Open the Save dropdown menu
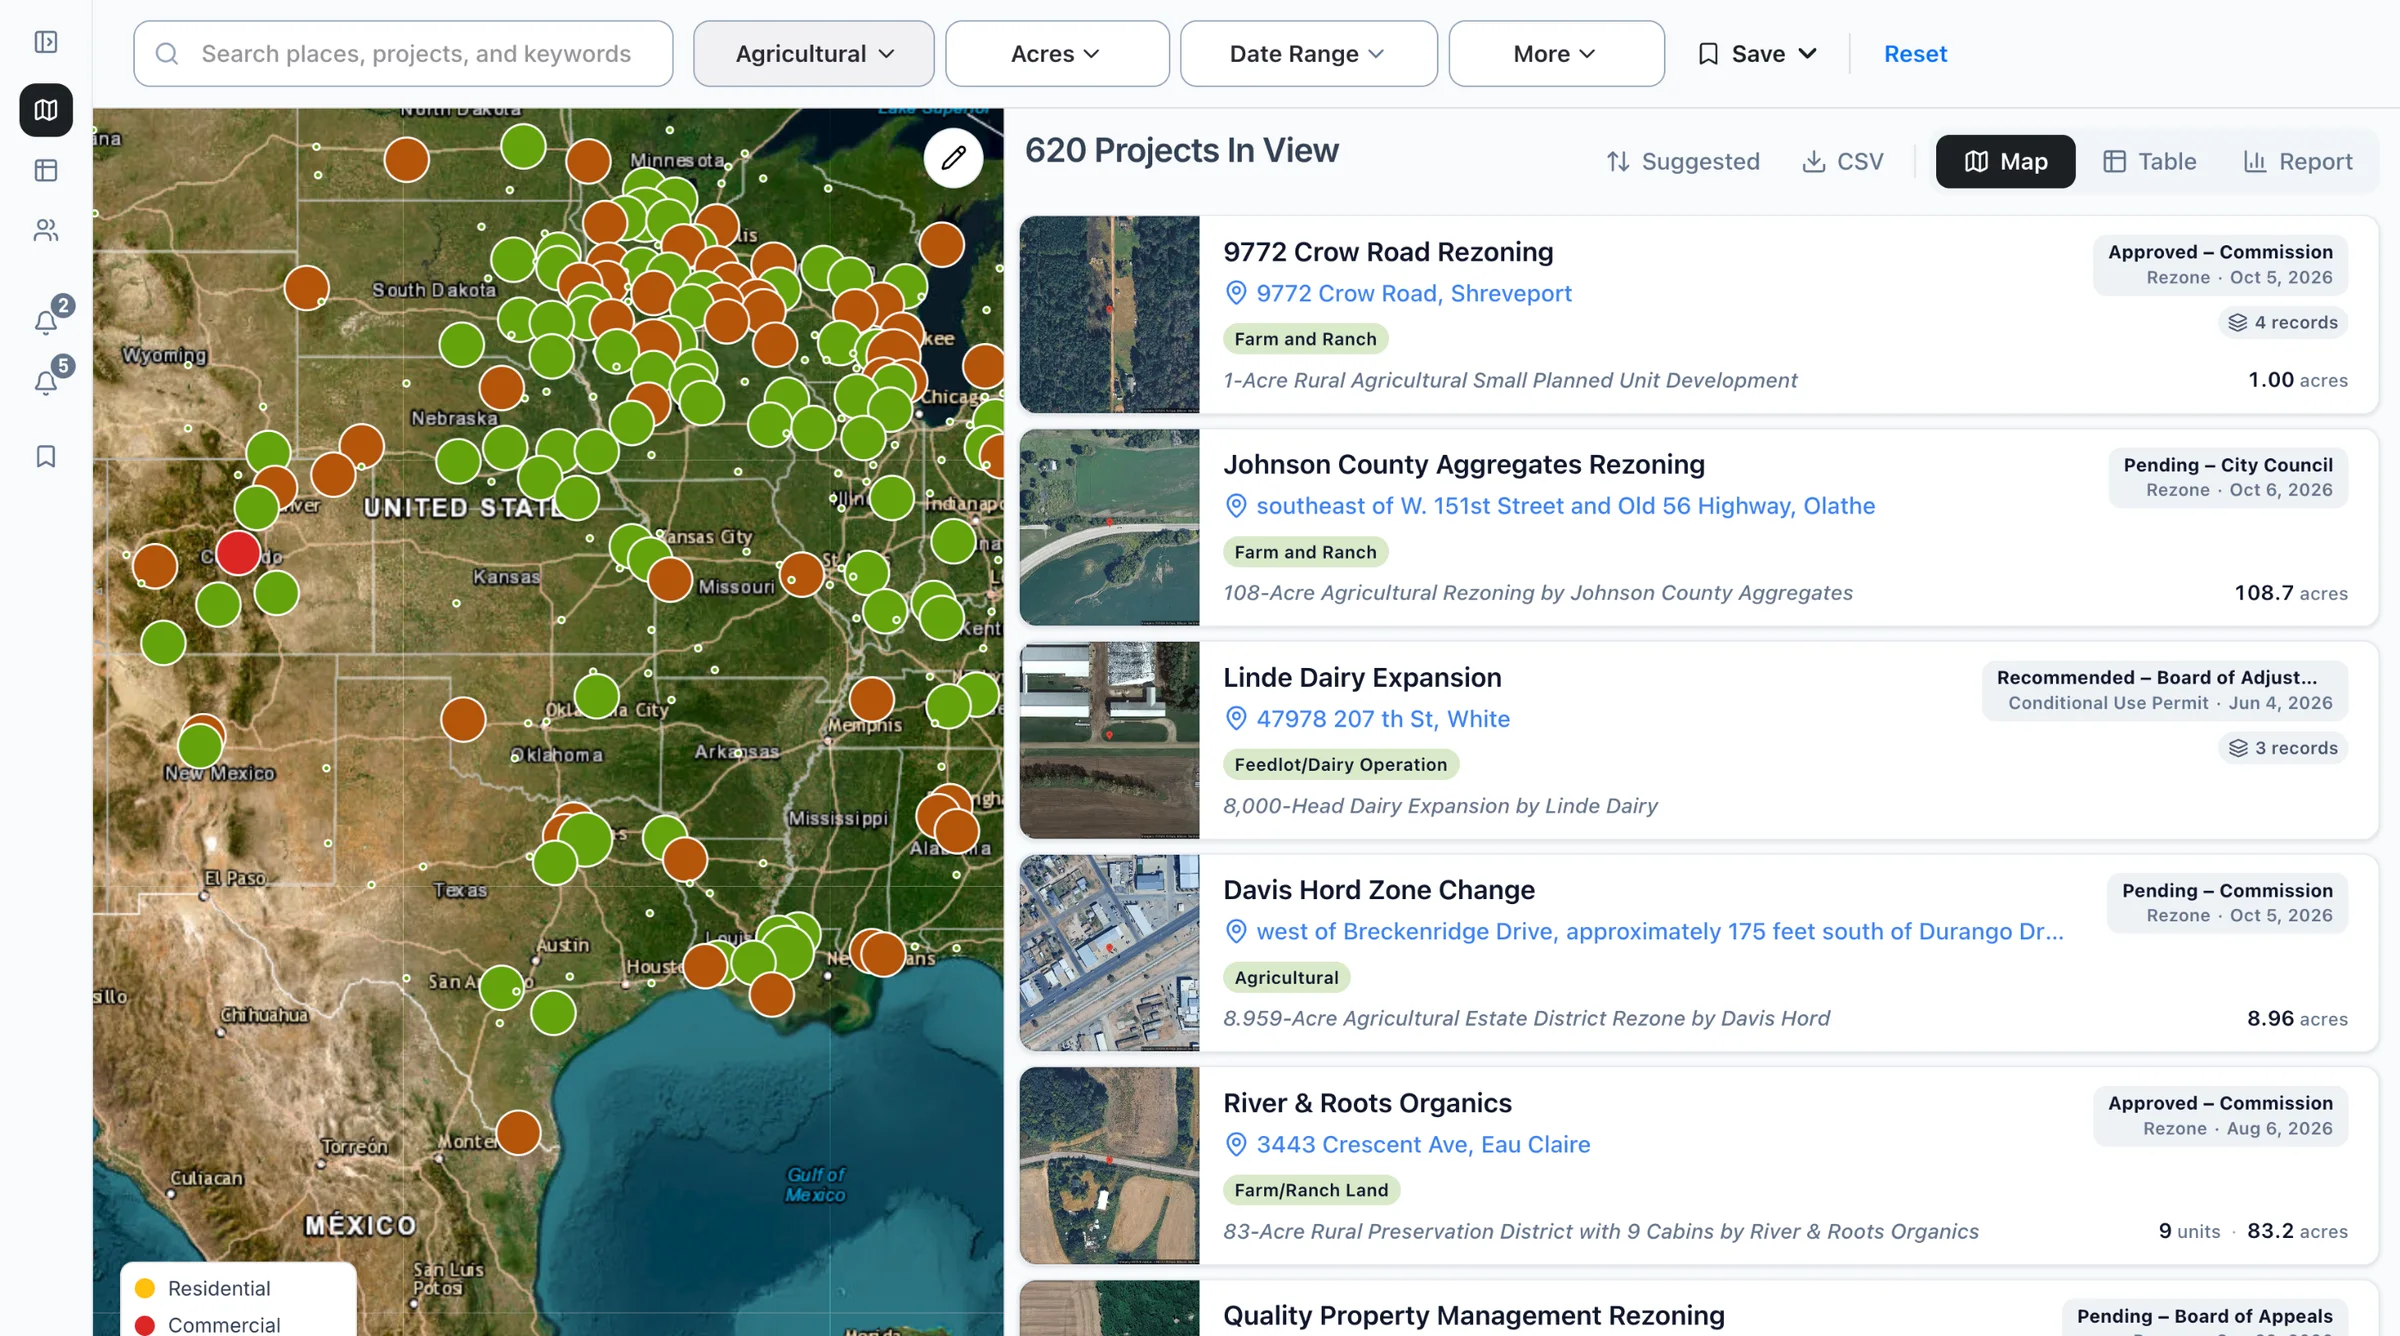This screenshot has width=2400, height=1336. pos(1757,53)
